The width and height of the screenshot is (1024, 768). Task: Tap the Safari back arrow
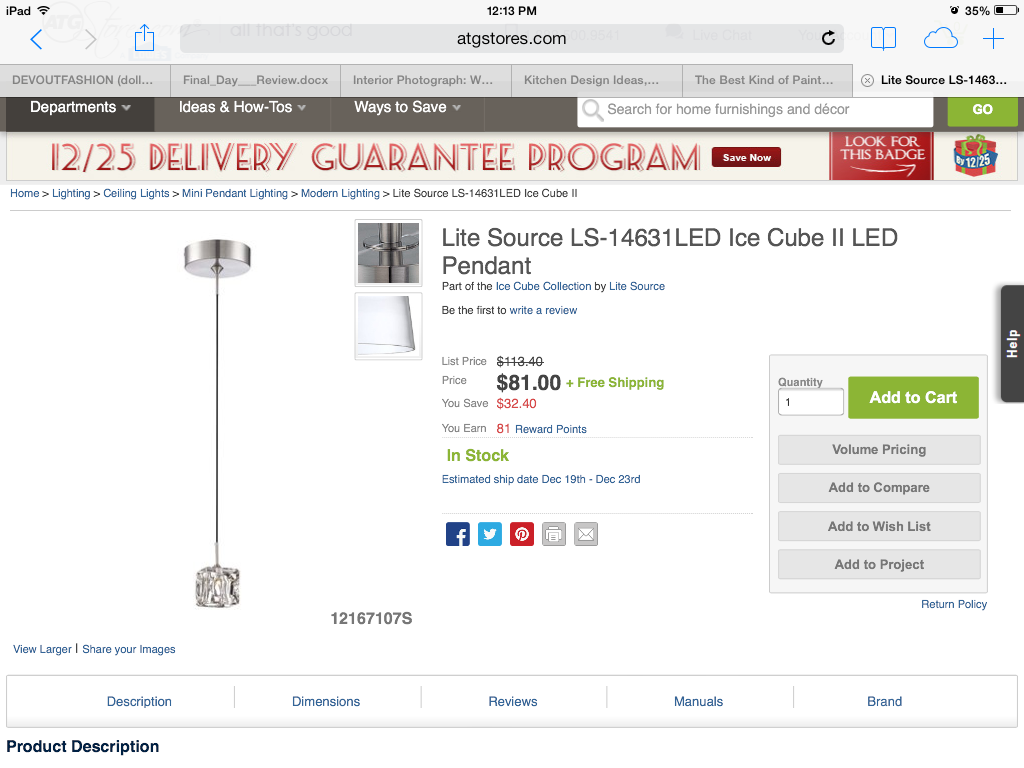coord(36,39)
